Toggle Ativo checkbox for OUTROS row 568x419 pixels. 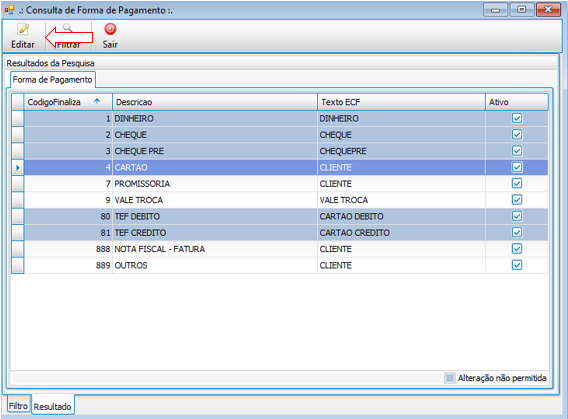(x=517, y=265)
